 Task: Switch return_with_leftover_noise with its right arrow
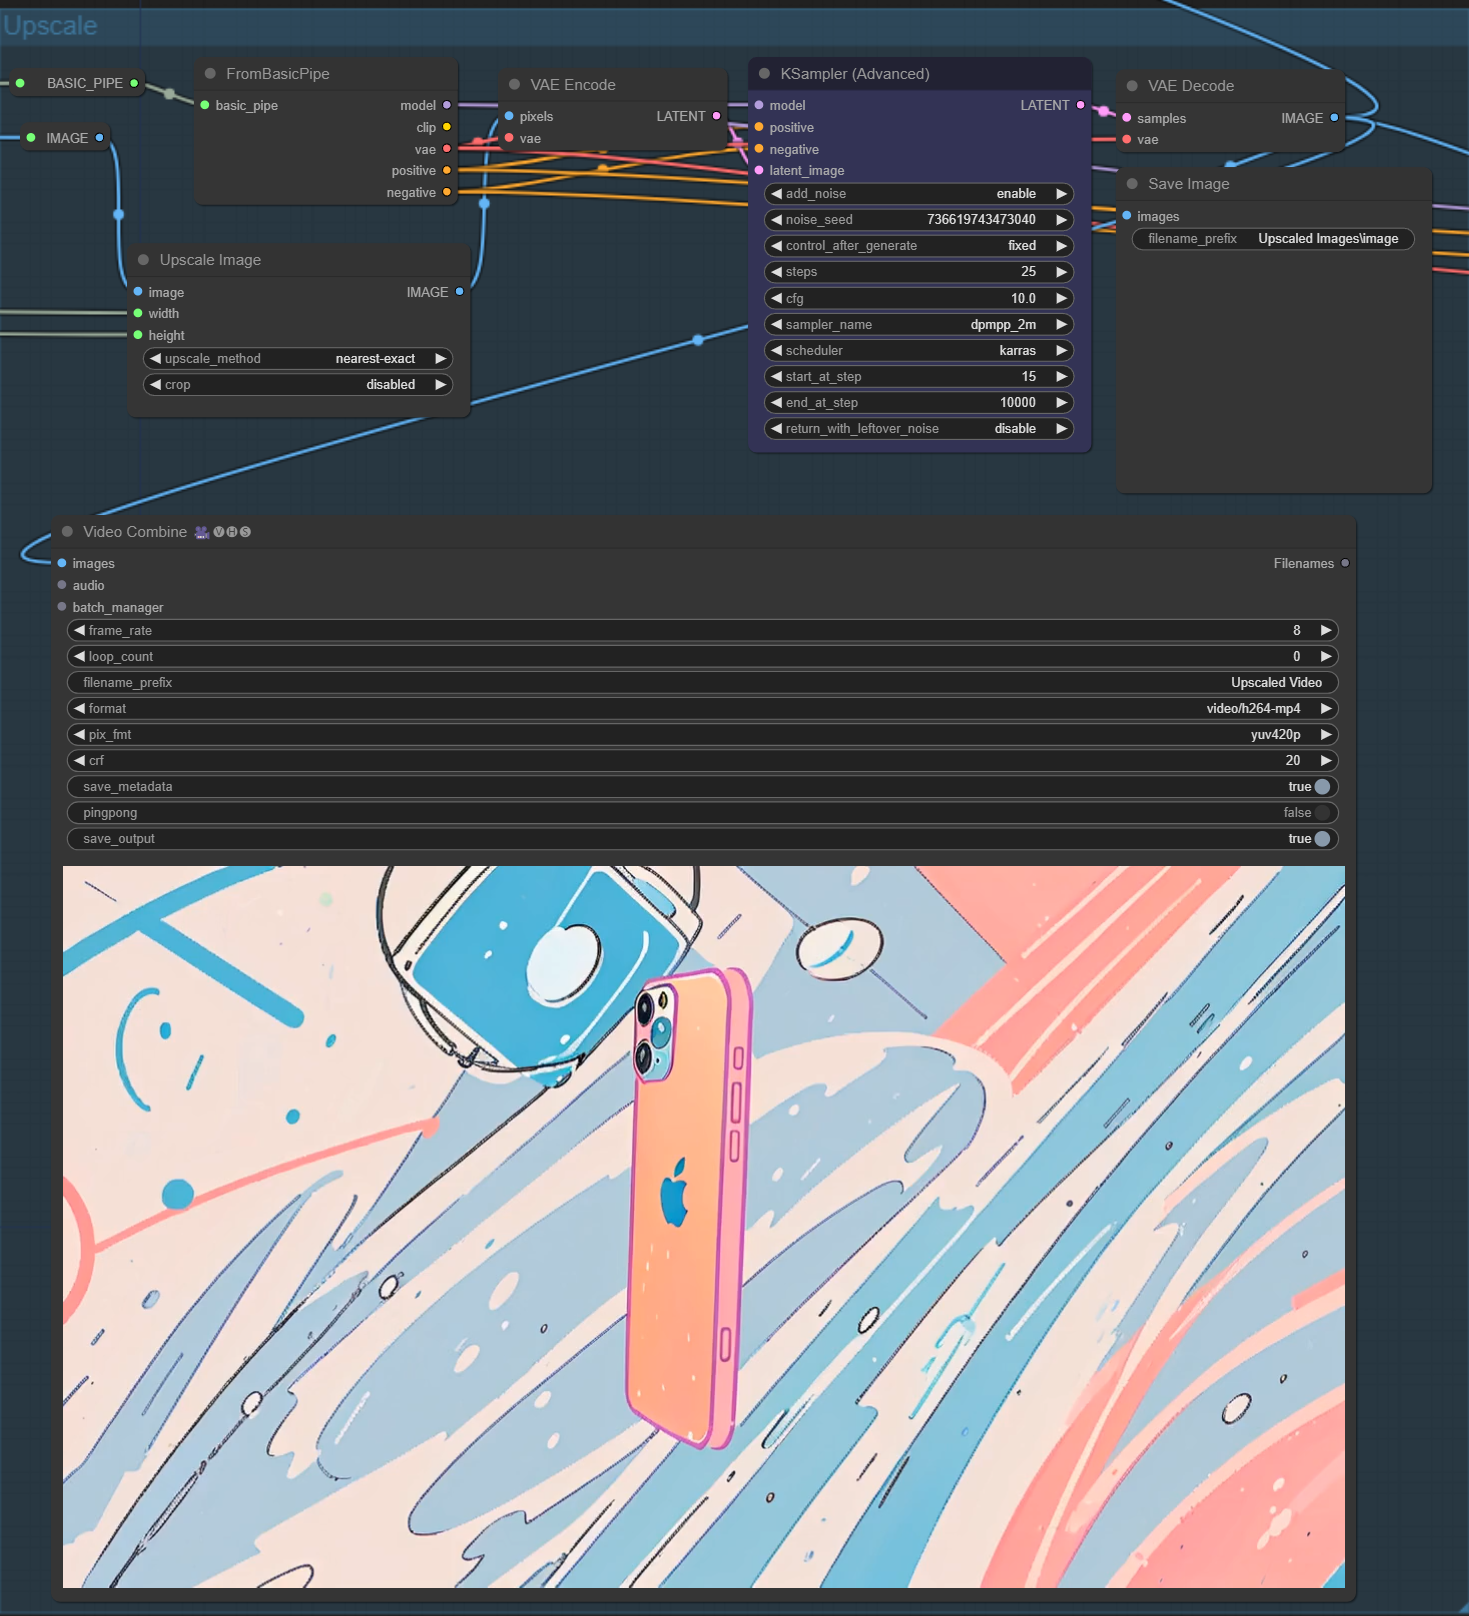1062,429
